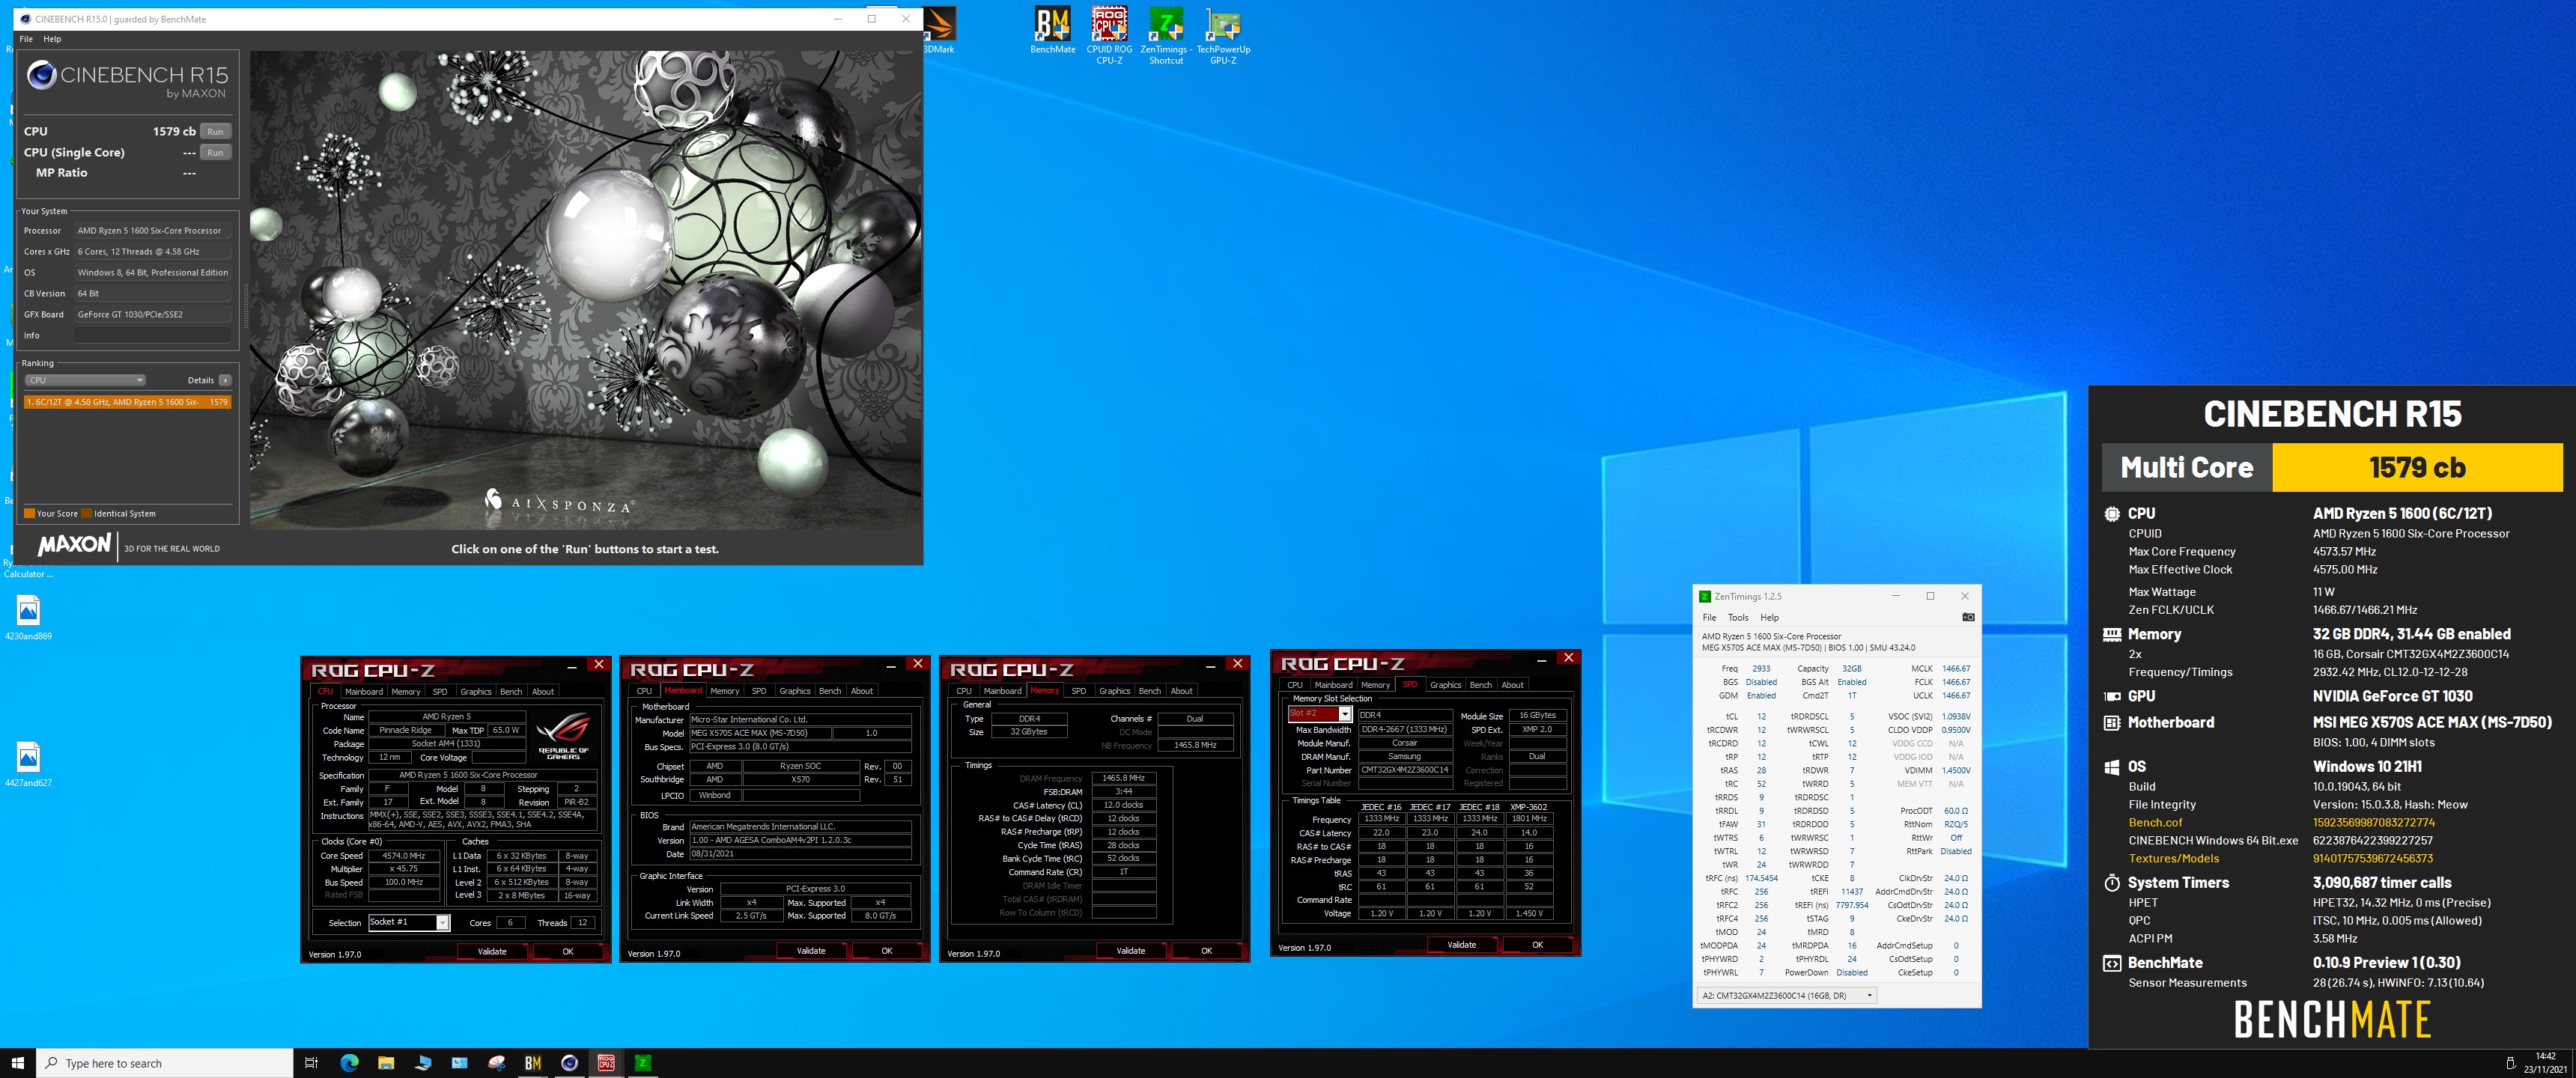This screenshot has height=1078, width=2576.
Task: Click the BenchMate Memory section icon
Action: 2111,634
